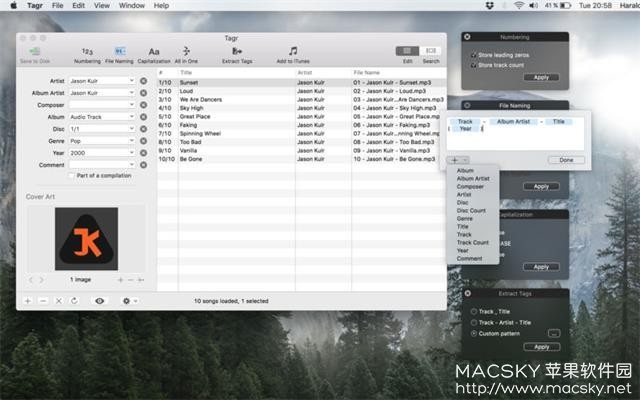
Task: Open the File menu in menu bar
Action: click(x=58, y=5)
